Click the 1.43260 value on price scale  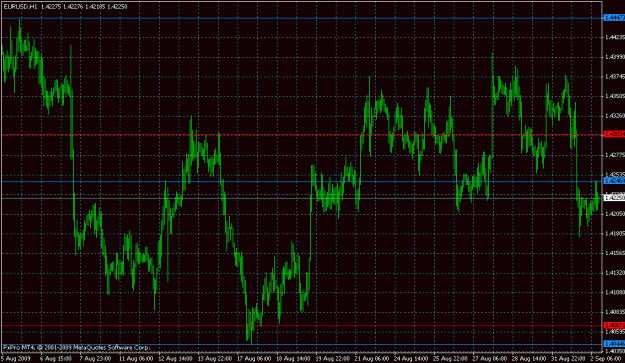(615, 116)
